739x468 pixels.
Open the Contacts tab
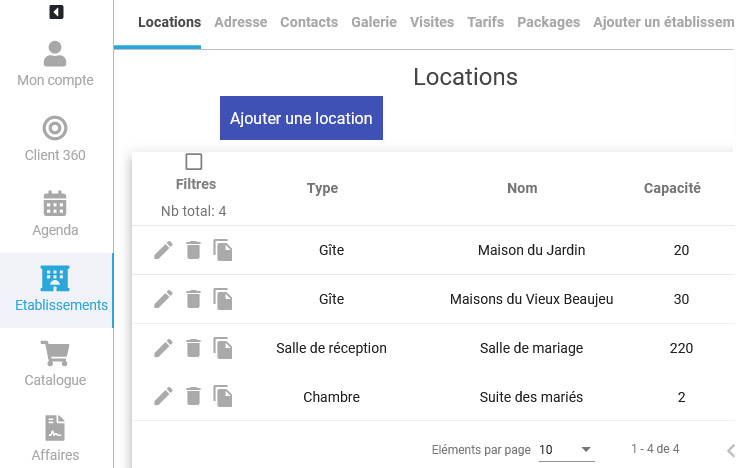(309, 22)
